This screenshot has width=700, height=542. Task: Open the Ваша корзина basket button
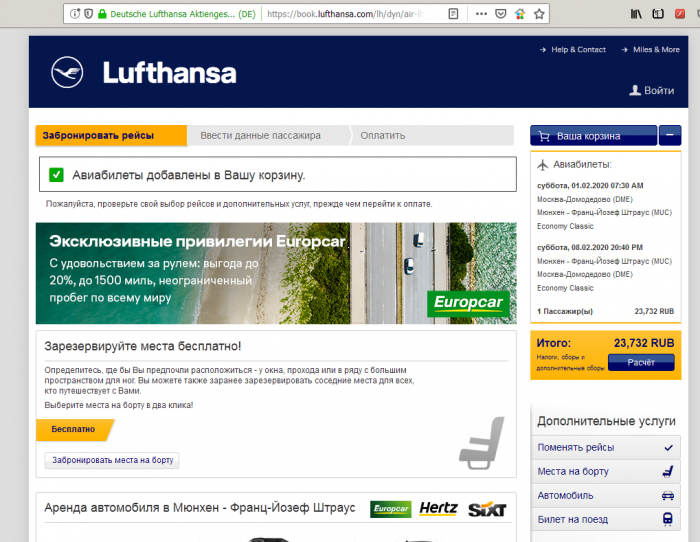click(x=593, y=136)
